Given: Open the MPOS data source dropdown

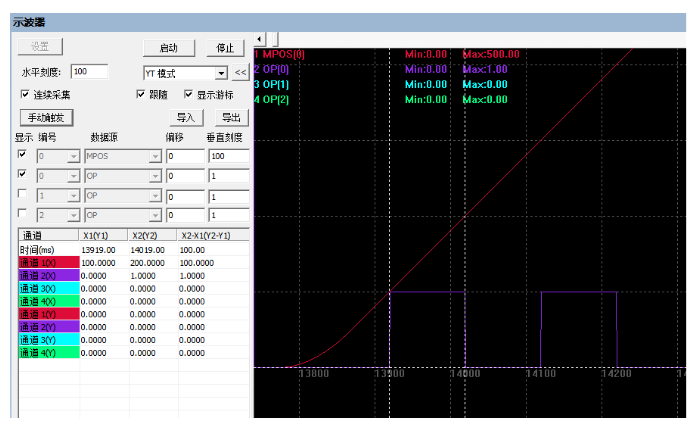Looking at the screenshot, I should pyautogui.click(x=155, y=156).
